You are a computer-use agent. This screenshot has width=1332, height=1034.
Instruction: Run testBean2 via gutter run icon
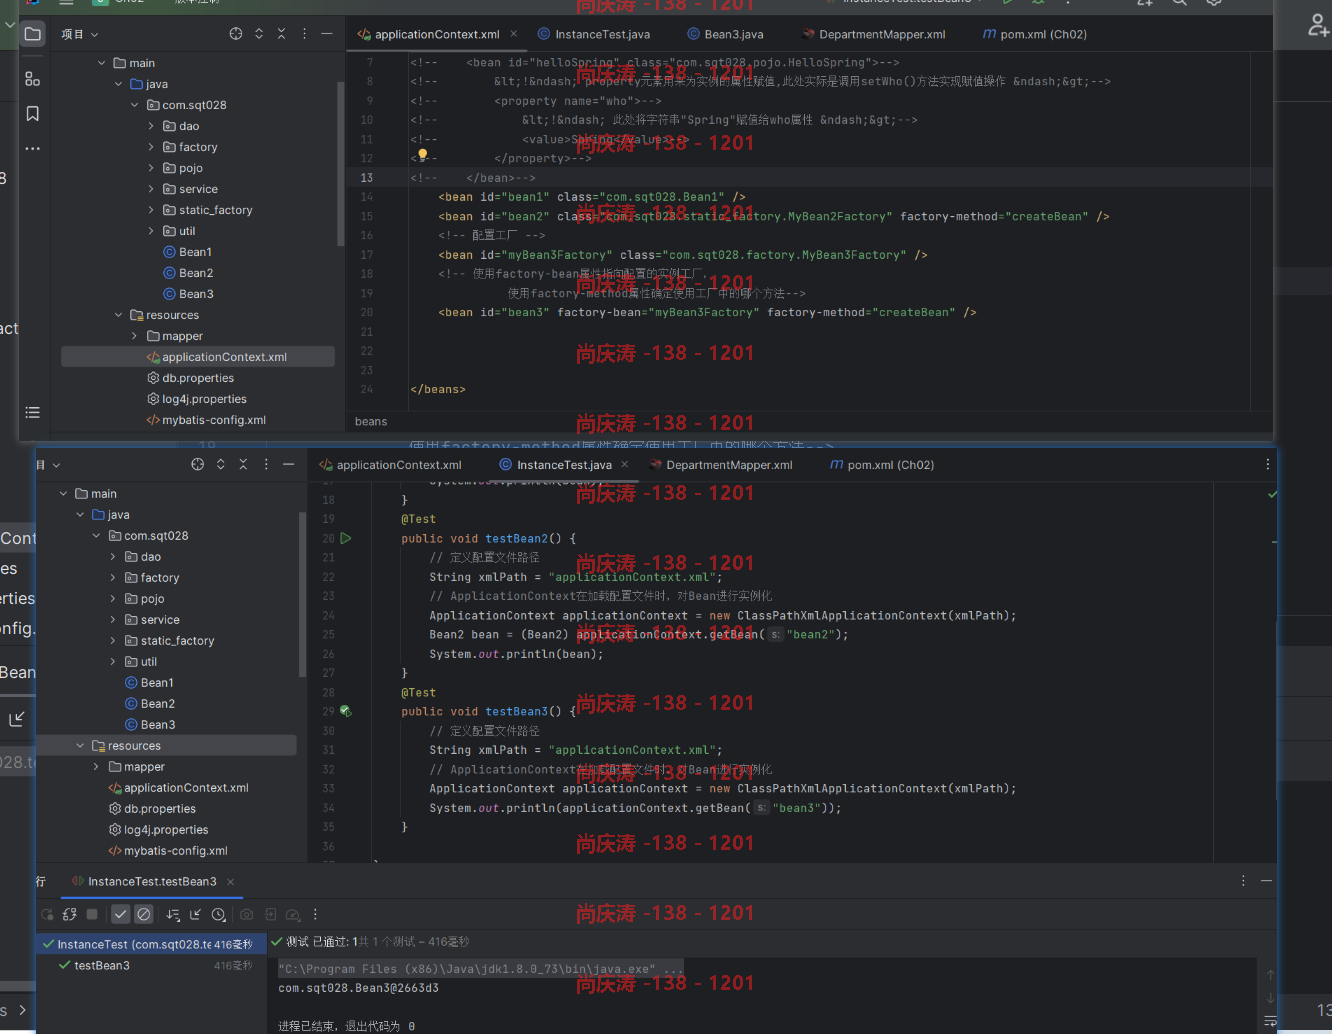346,538
